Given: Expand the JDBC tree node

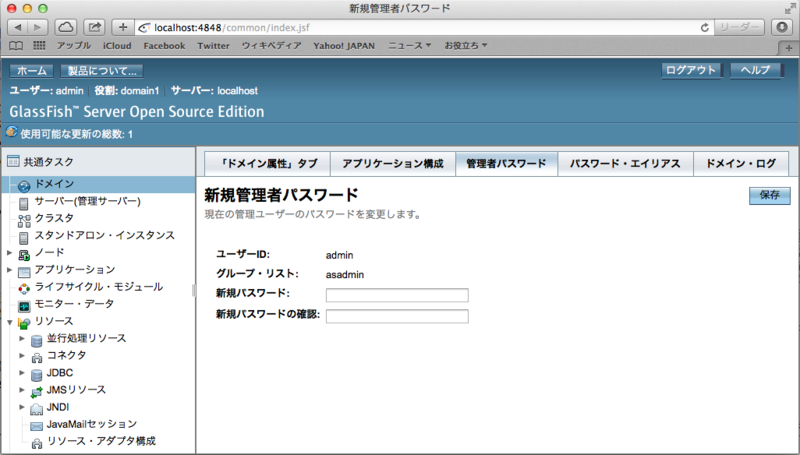Looking at the screenshot, I should coord(22,372).
